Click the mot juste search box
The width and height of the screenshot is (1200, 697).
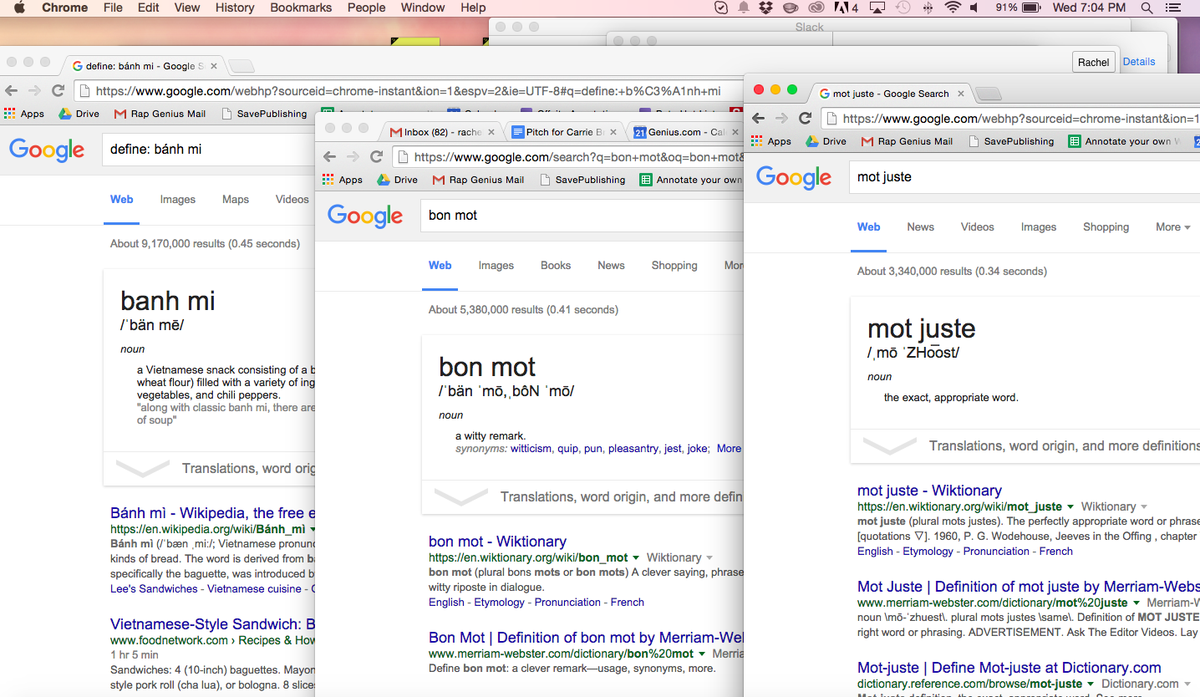(1024, 177)
